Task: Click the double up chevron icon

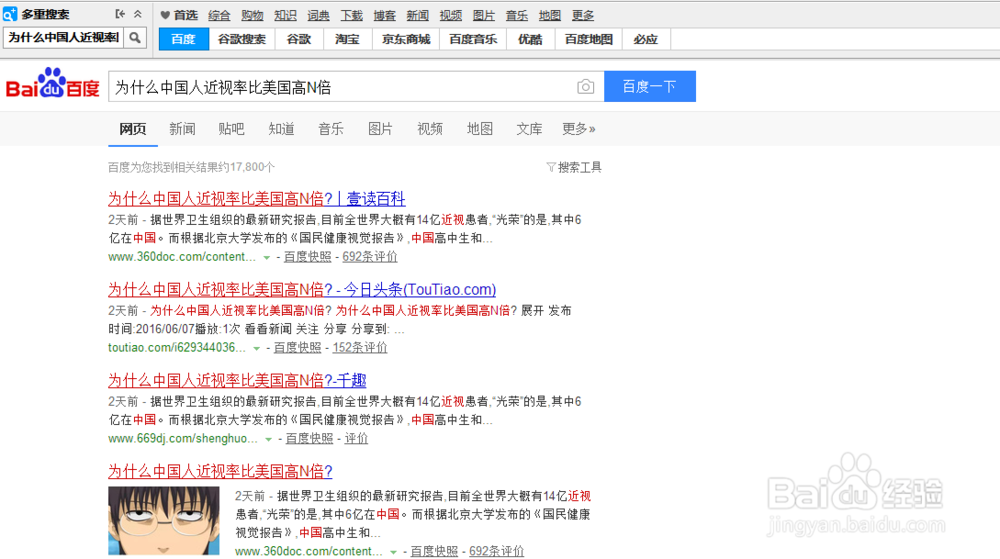Action: [x=138, y=13]
